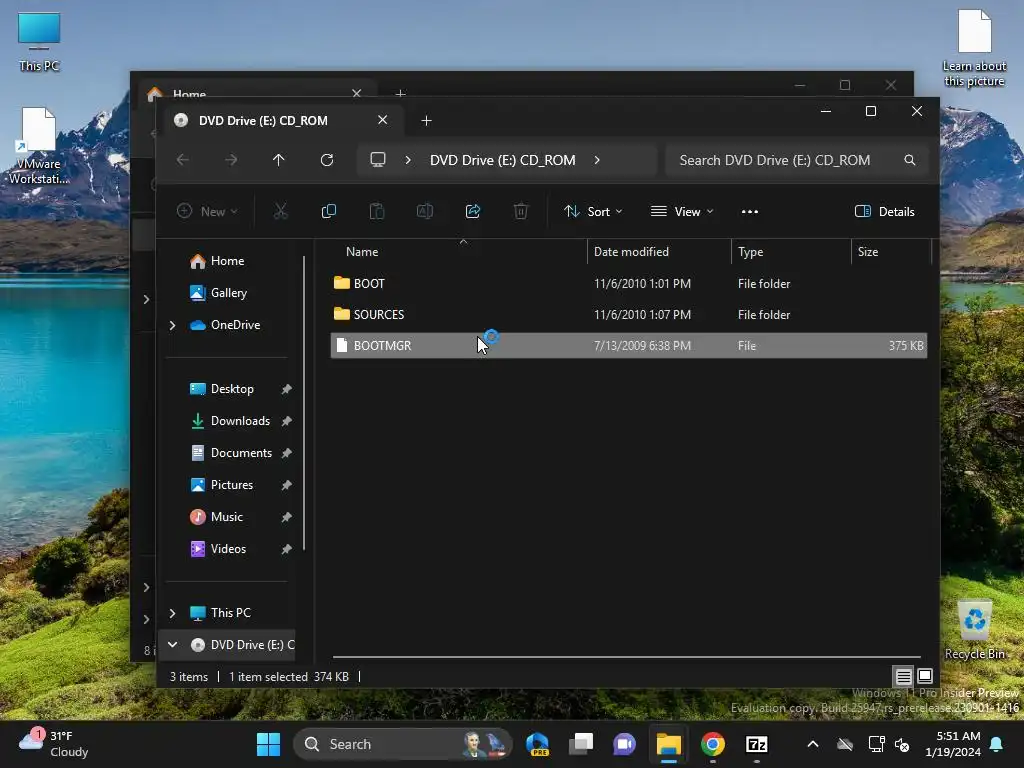The height and width of the screenshot is (768, 1024).
Task: Sort by Size column header
Action: (867, 251)
